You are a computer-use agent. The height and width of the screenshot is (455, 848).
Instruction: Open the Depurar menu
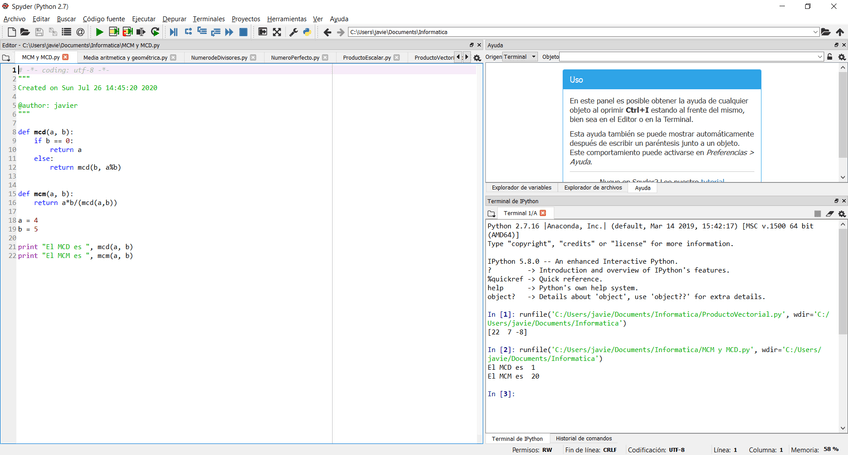click(x=174, y=19)
